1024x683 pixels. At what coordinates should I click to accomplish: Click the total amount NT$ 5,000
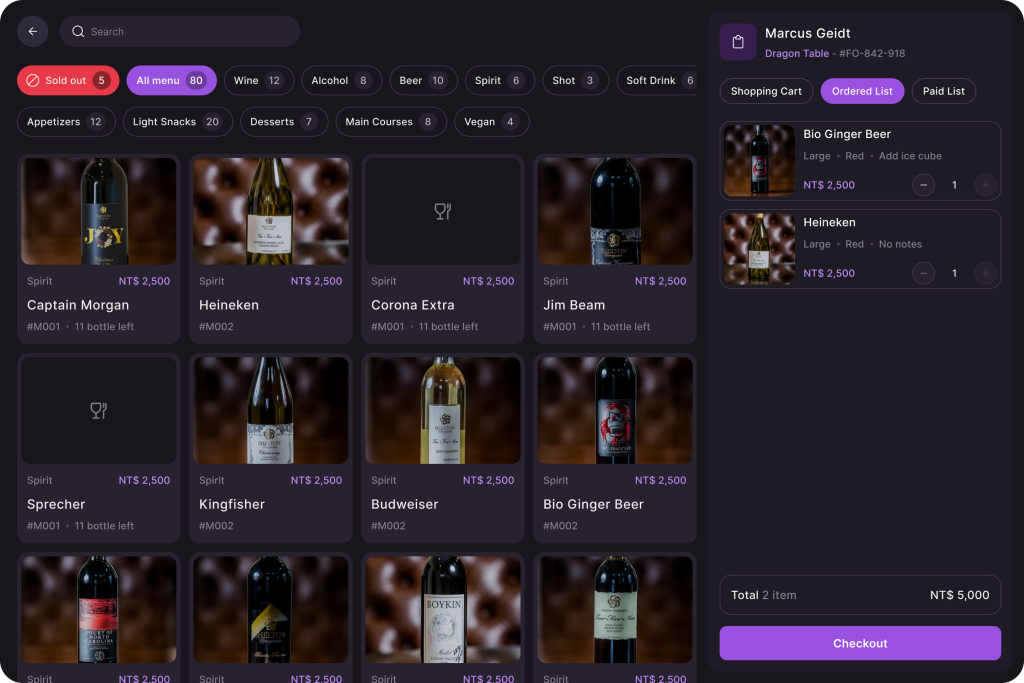(x=959, y=595)
